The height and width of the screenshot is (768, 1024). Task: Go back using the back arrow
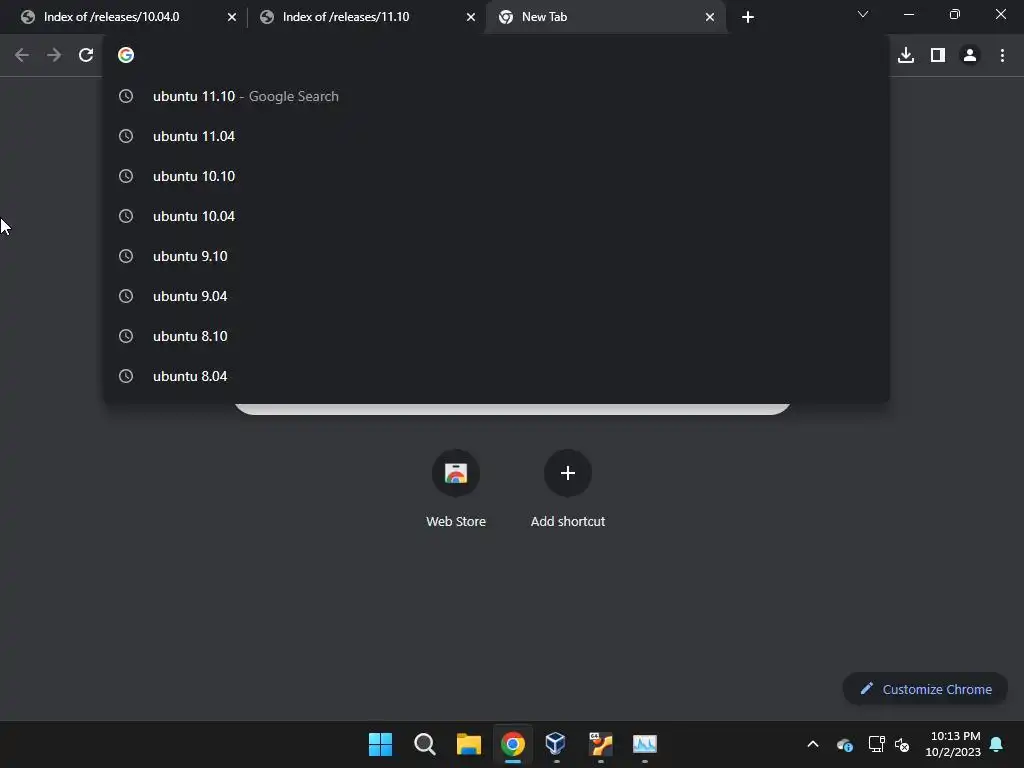coord(22,56)
